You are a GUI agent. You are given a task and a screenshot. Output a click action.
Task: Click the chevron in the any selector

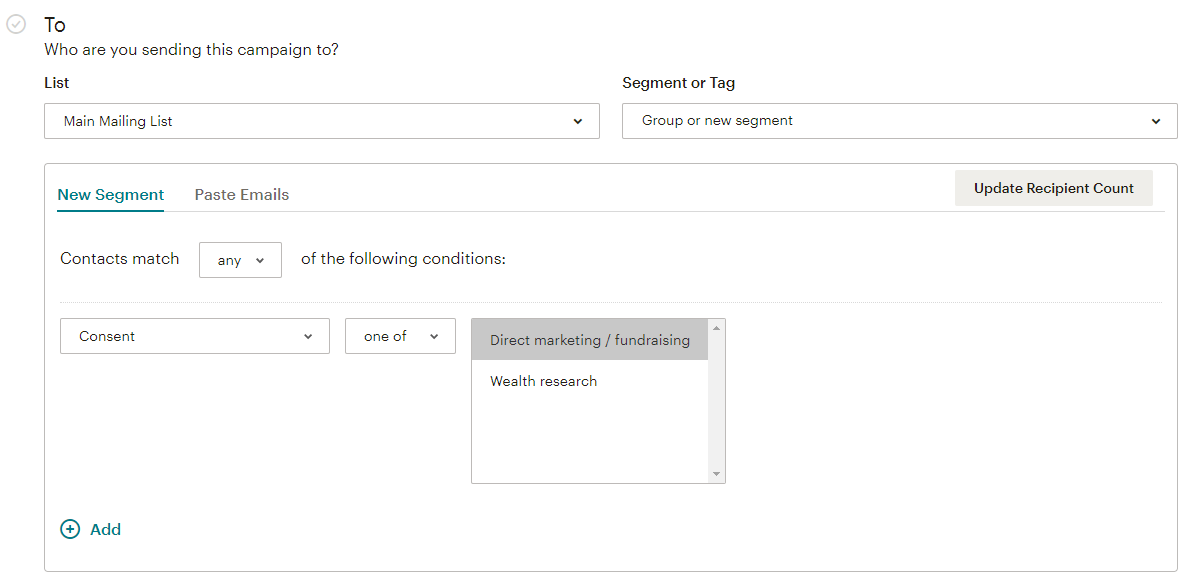pyautogui.click(x=260, y=260)
